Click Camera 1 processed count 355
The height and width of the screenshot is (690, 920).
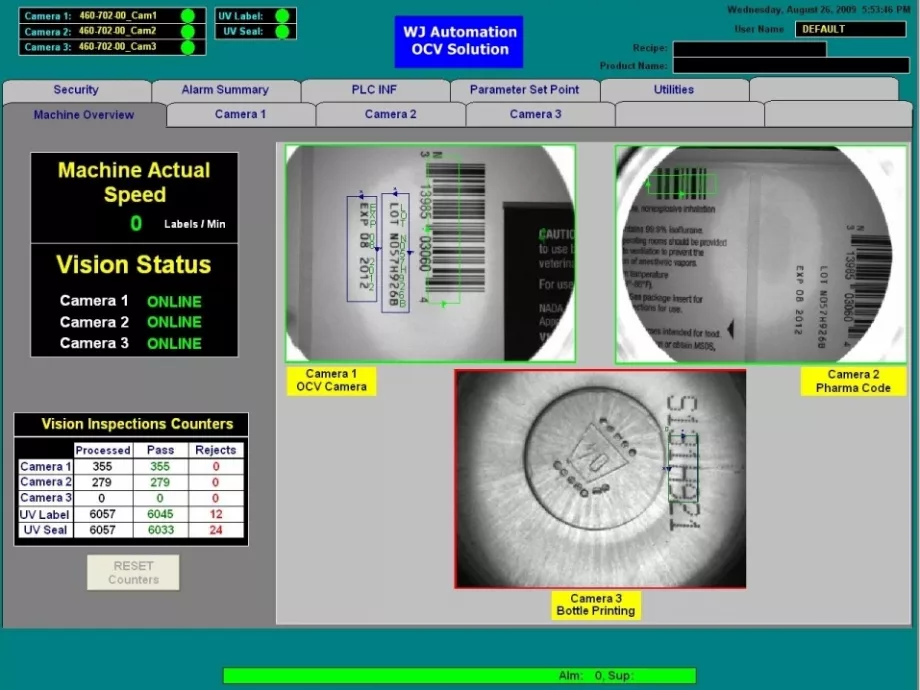(x=102, y=466)
